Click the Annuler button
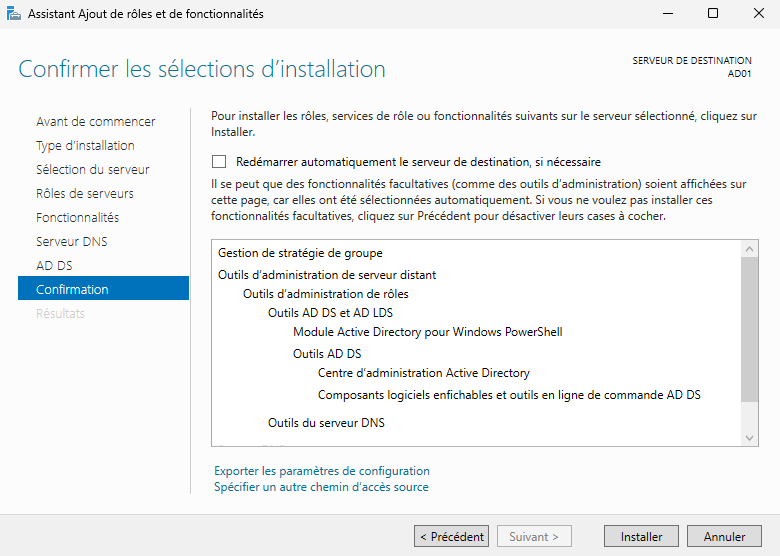 [724, 536]
